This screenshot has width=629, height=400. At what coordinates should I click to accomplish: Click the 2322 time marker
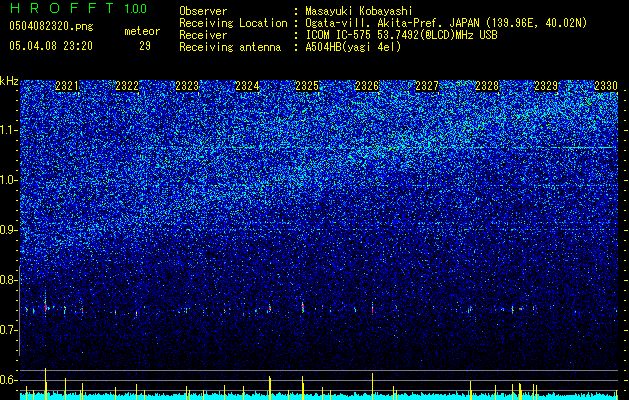coord(127,86)
